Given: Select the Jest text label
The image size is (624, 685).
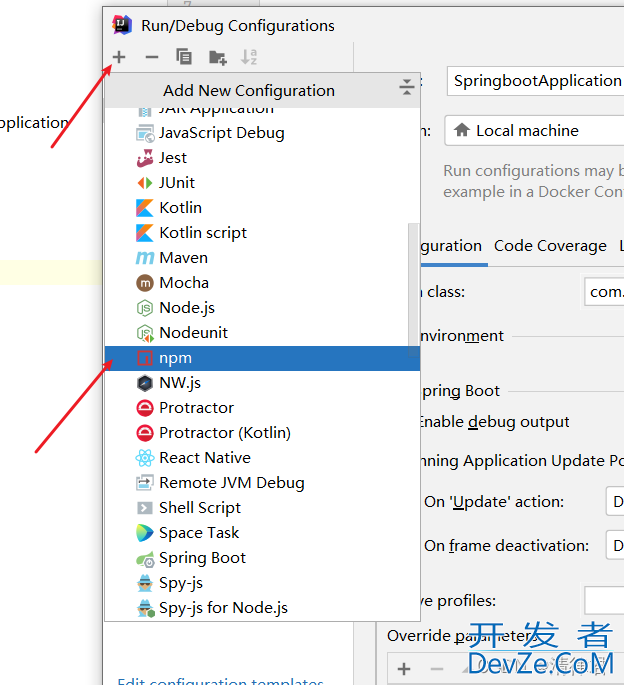Looking at the screenshot, I should coord(173,158).
